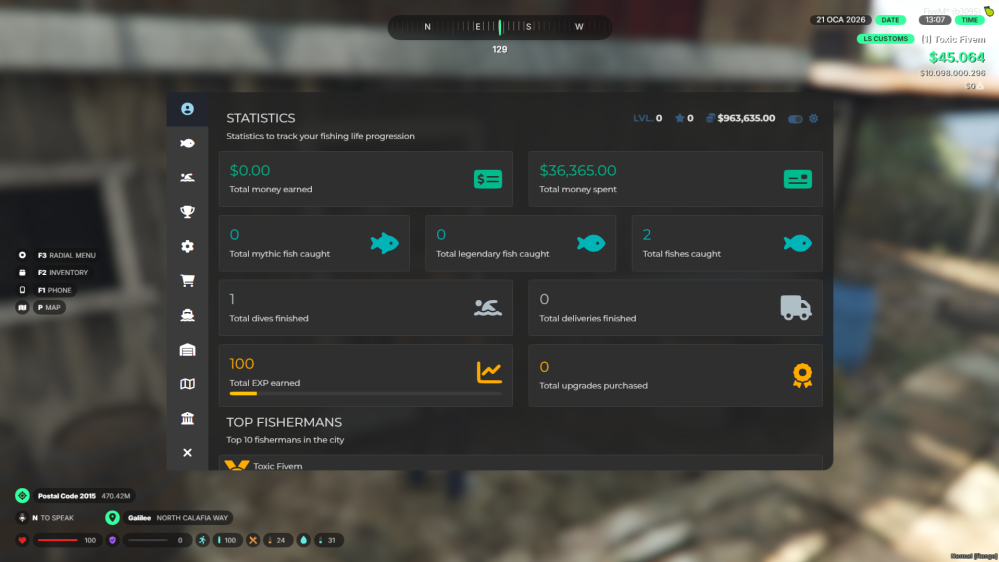Image resolution: width=999 pixels, height=562 pixels.
Task: Select the trophy icon in sidebar
Action: pos(187,212)
